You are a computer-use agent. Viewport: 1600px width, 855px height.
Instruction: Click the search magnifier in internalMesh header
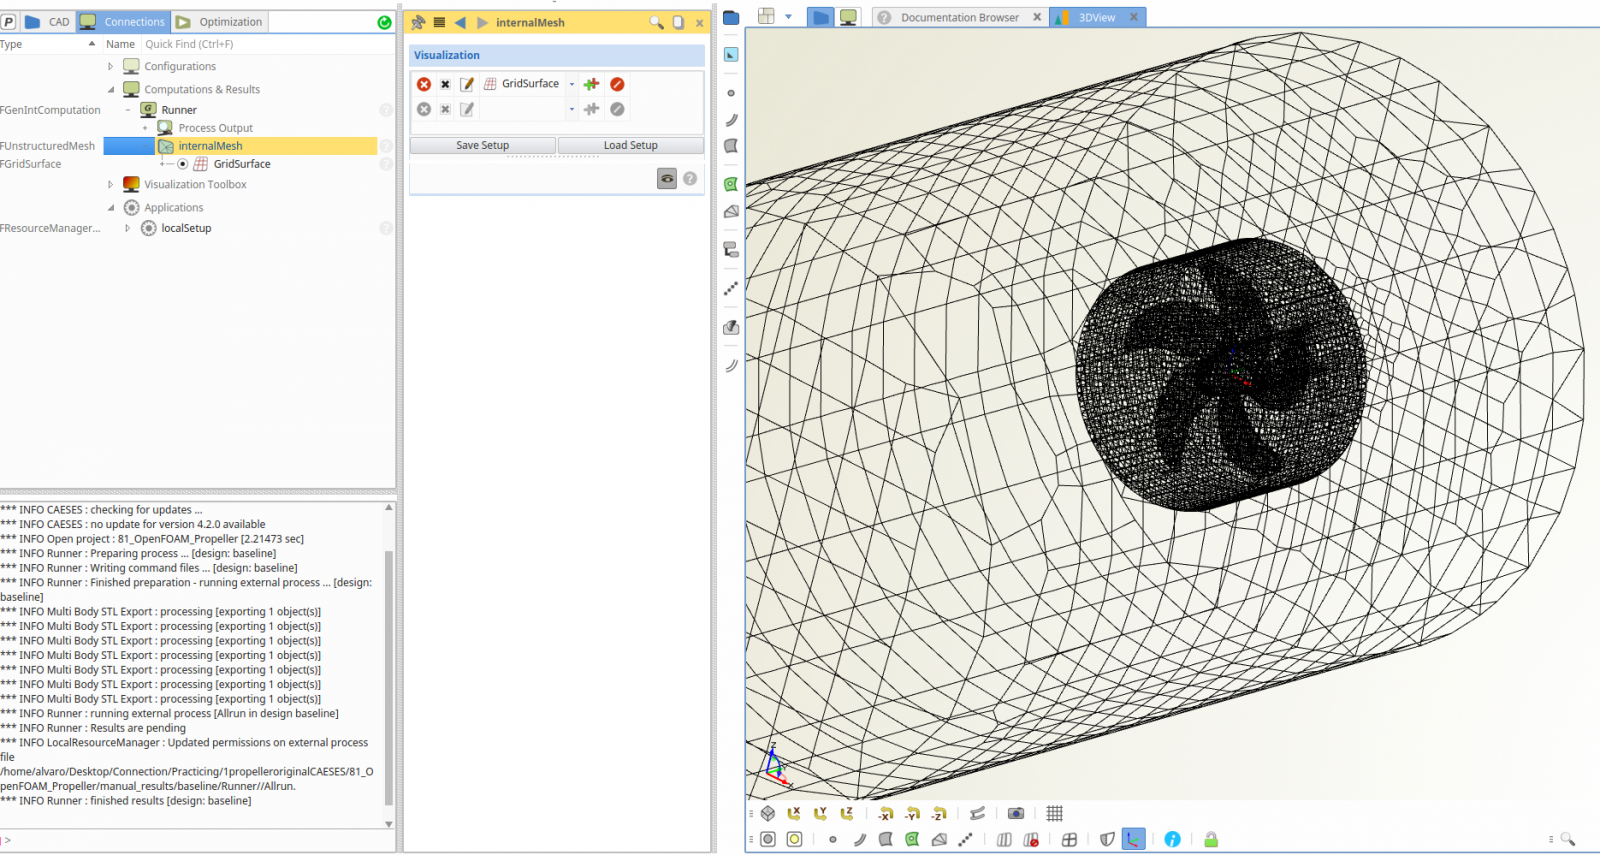click(656, 22)
